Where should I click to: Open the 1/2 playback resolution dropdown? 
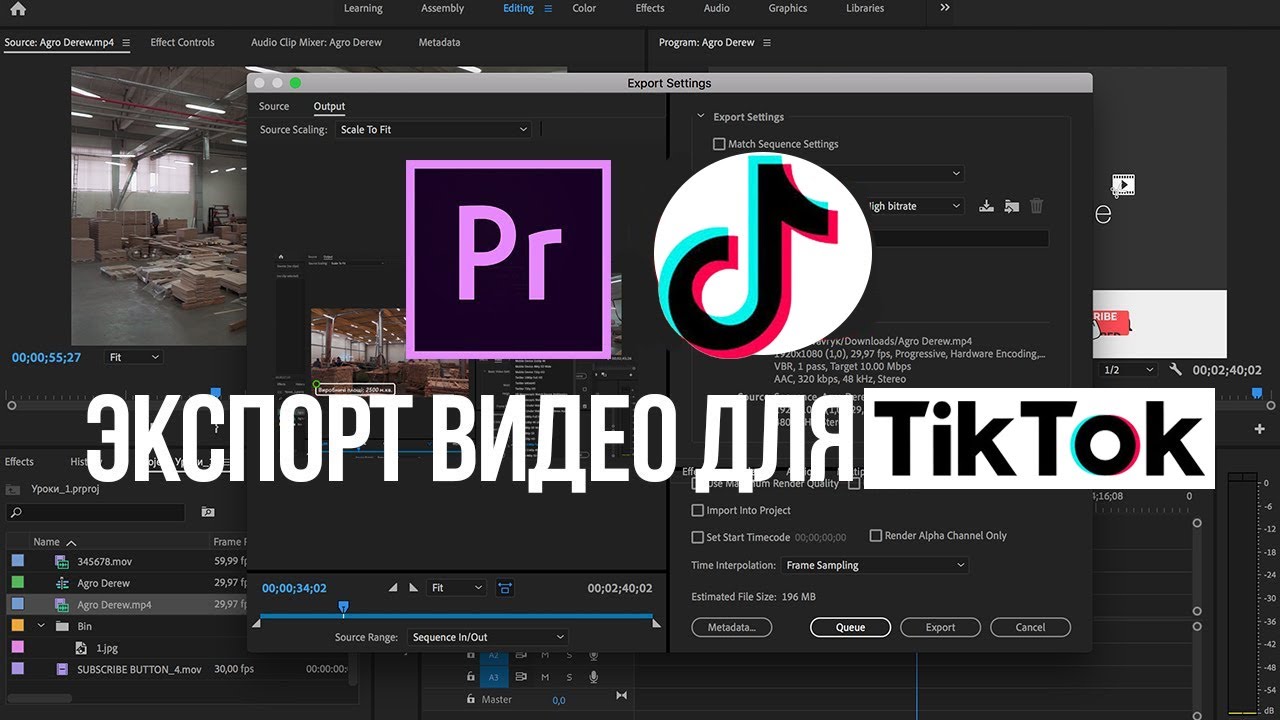coord(1128,370)
